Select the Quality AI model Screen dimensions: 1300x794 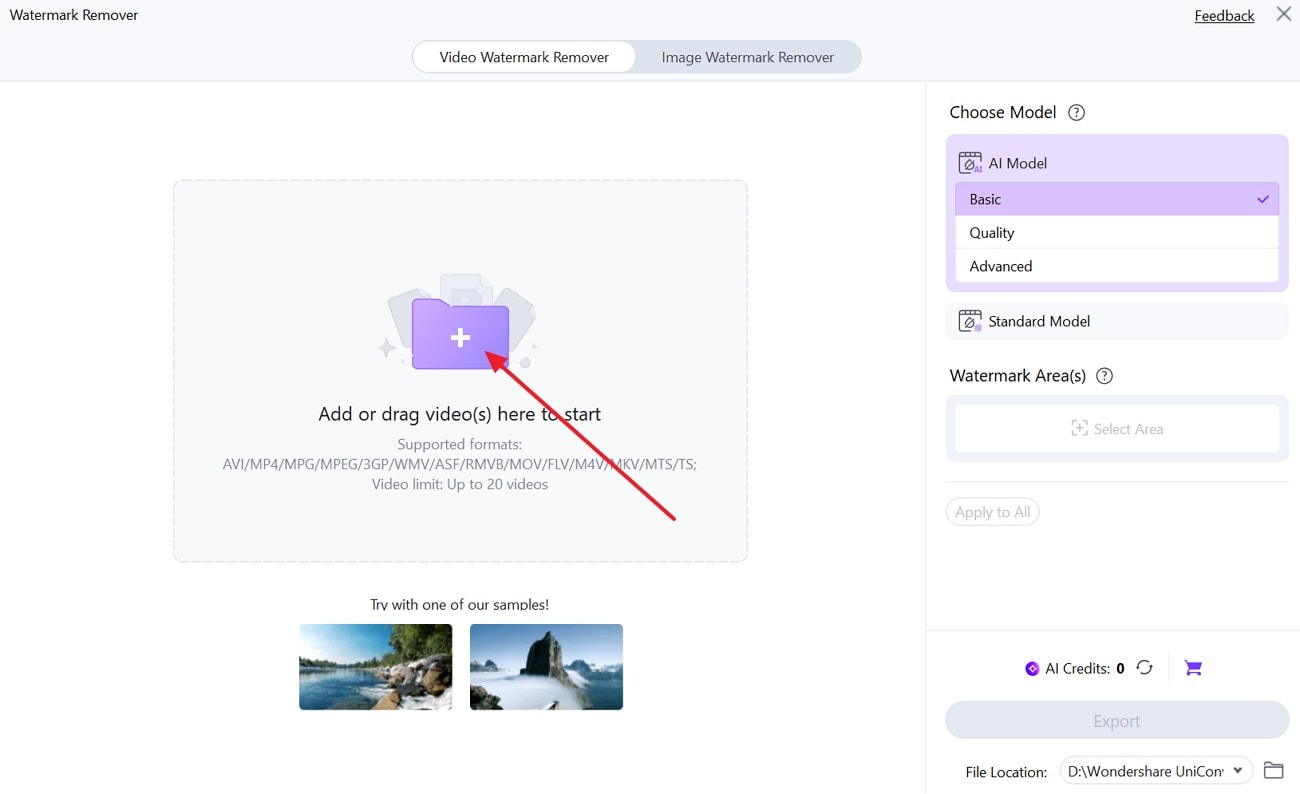click(1117, 232)
